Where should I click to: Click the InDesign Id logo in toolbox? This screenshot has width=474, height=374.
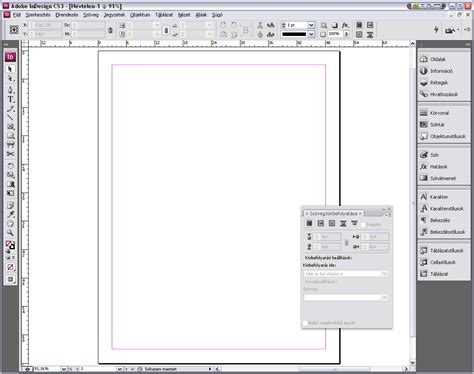(x=10, y=57)
